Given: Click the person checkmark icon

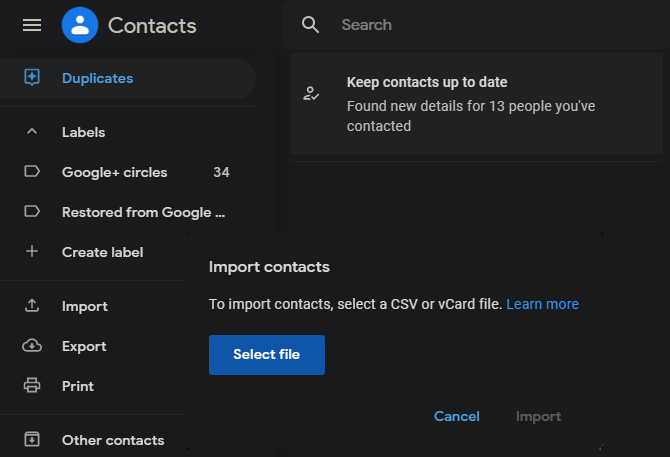Looking at the screenshot, I should tap(311, 93).
